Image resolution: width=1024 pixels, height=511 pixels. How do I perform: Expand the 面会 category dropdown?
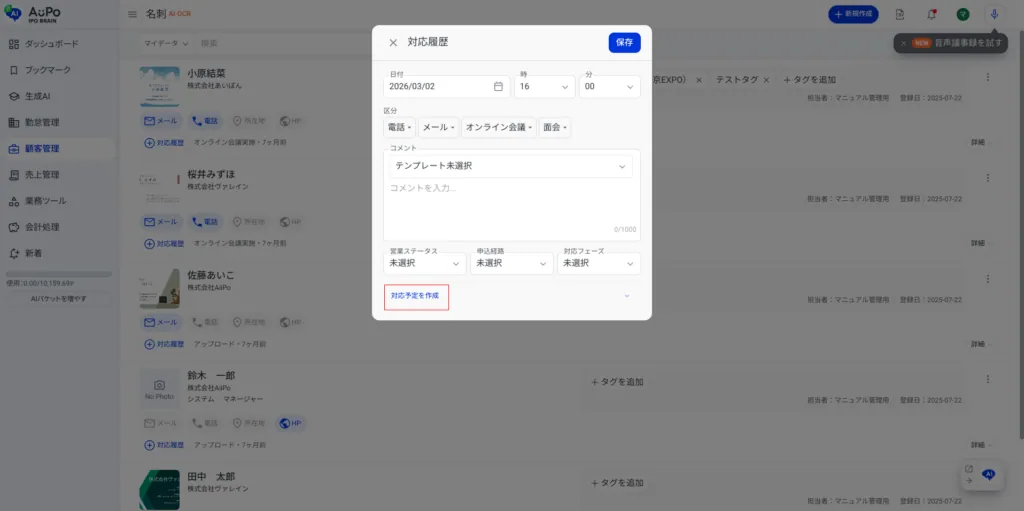pos(555,127)
